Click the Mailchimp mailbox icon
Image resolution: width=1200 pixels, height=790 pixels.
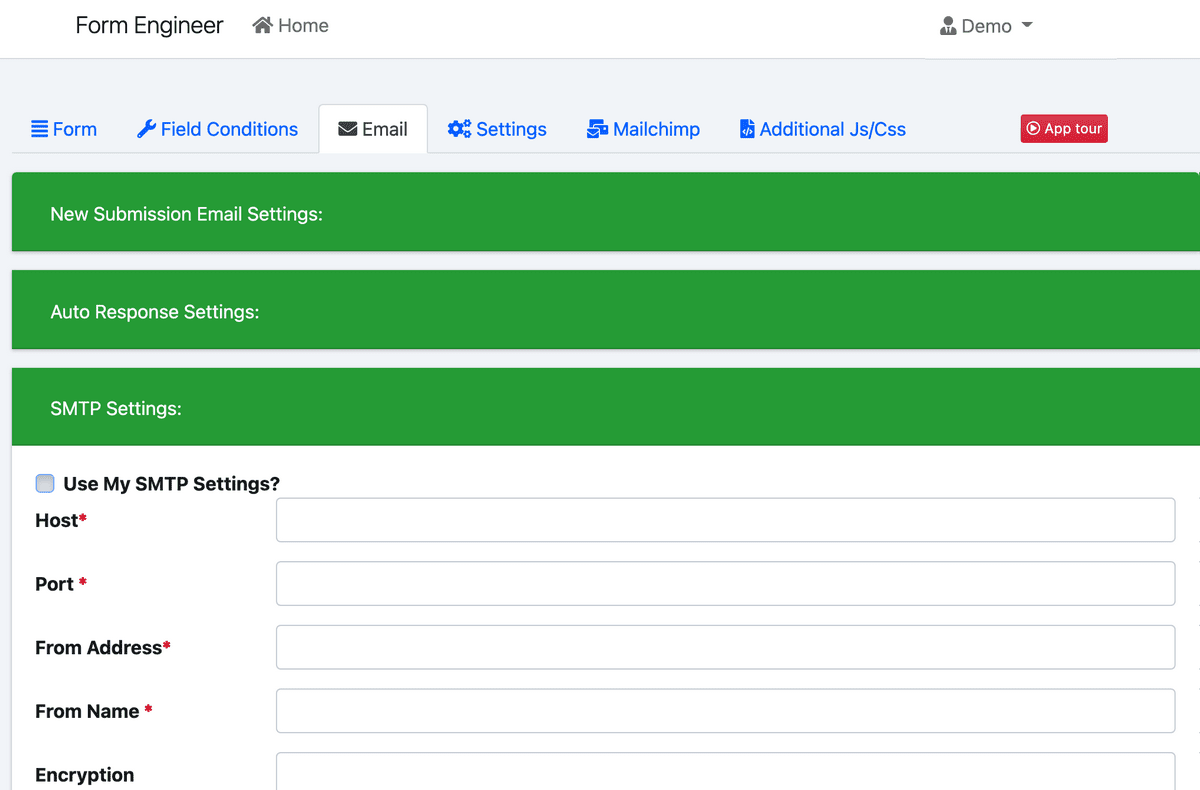click(x=597, y=129)
